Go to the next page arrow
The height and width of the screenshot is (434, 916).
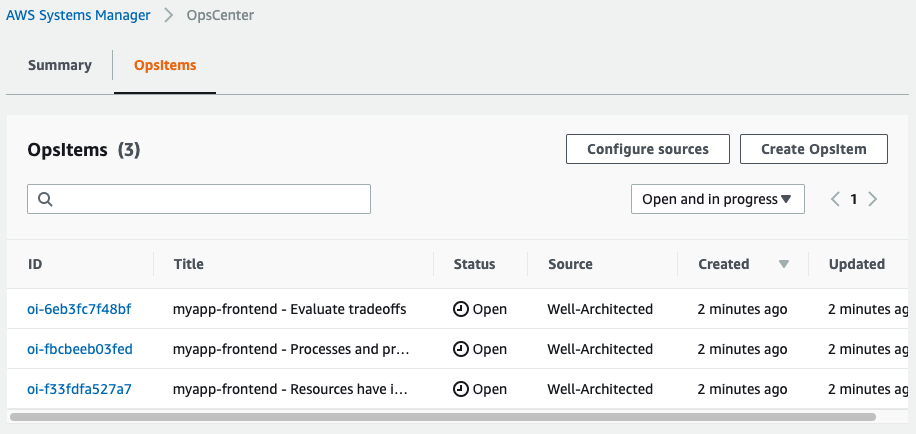[873, 199]
